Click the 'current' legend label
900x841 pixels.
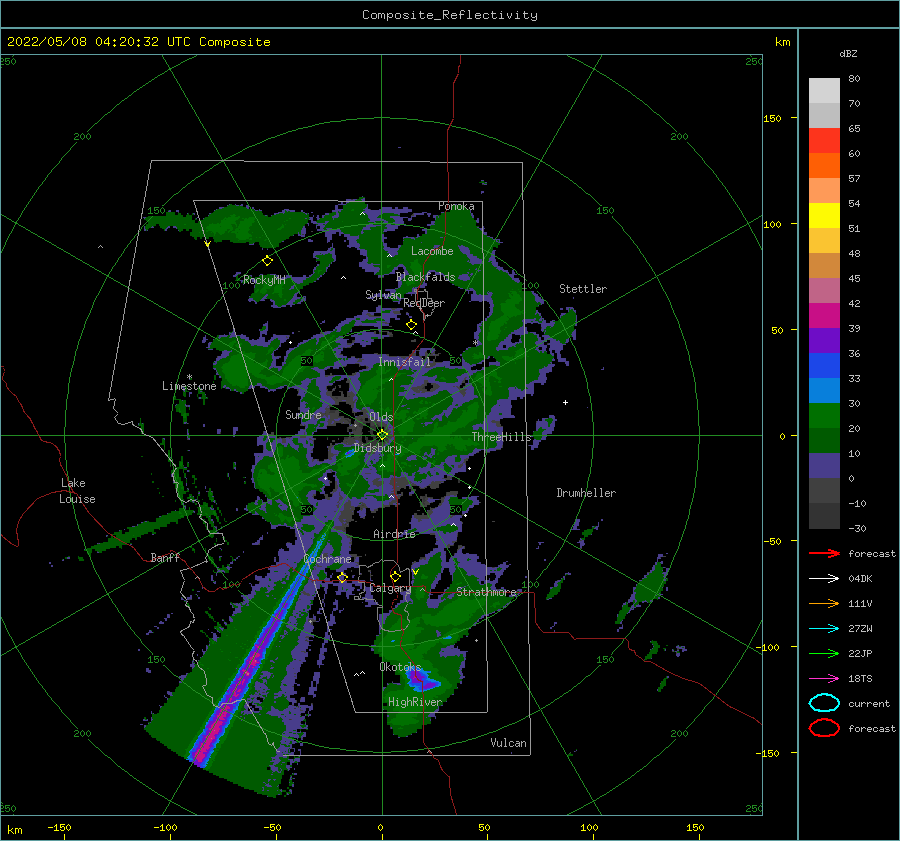(869, 703)
